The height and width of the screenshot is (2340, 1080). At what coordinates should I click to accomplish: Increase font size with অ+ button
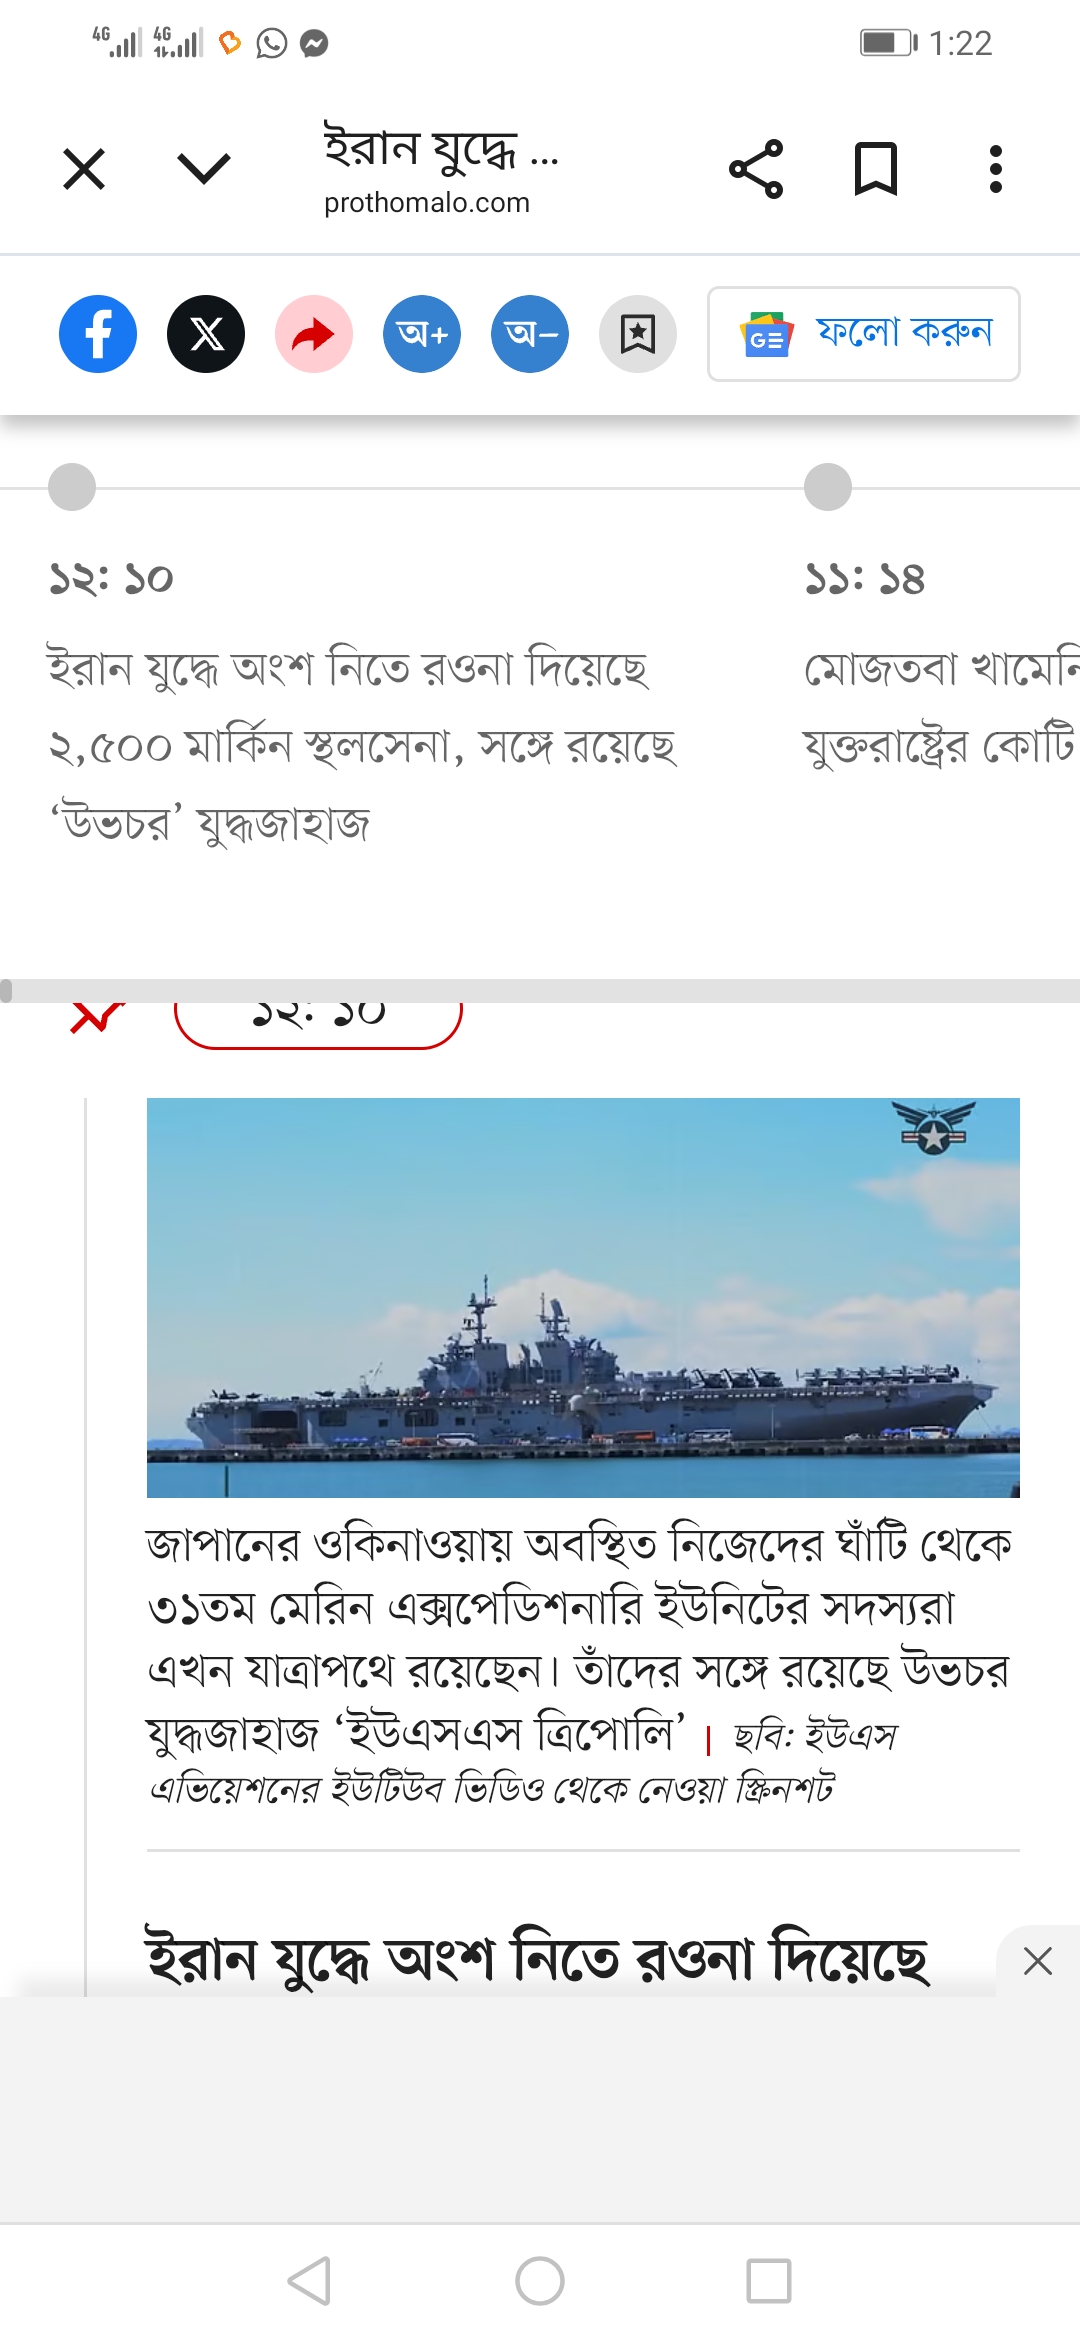point(422,334)
